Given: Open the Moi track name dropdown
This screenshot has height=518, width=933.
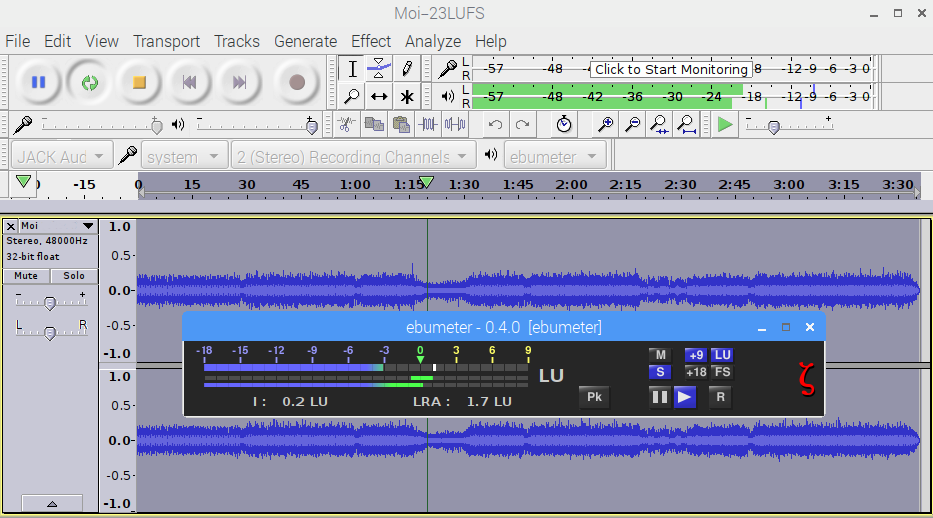Looking at the screenshot, I should 58,226.
